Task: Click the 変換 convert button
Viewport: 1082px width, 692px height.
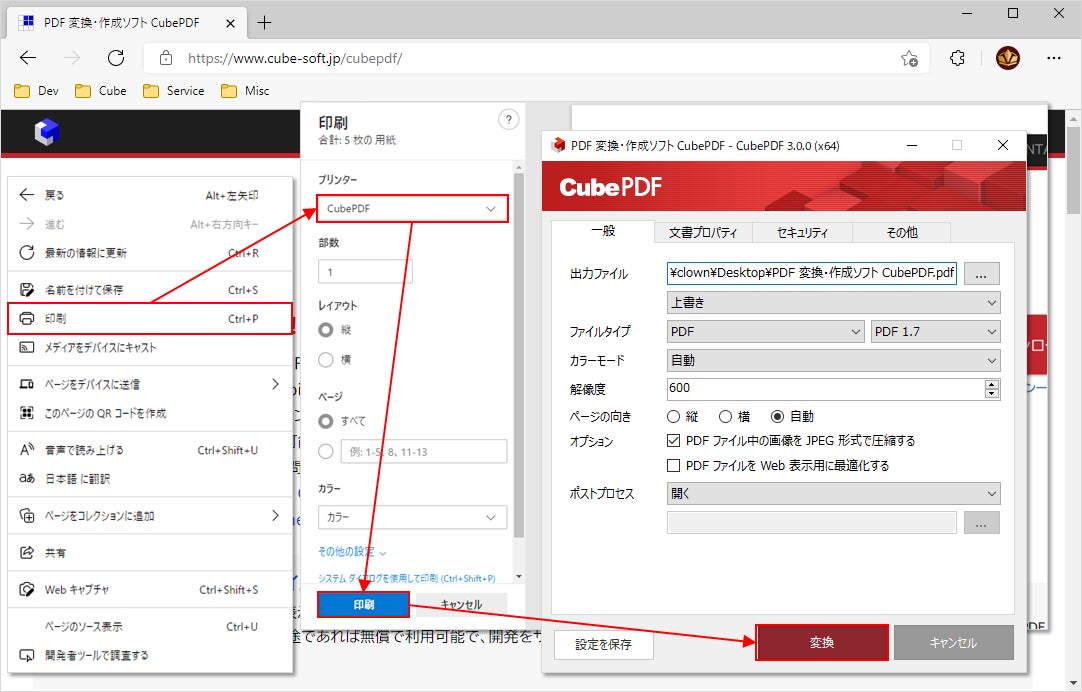Action: [x=822, y=642]
